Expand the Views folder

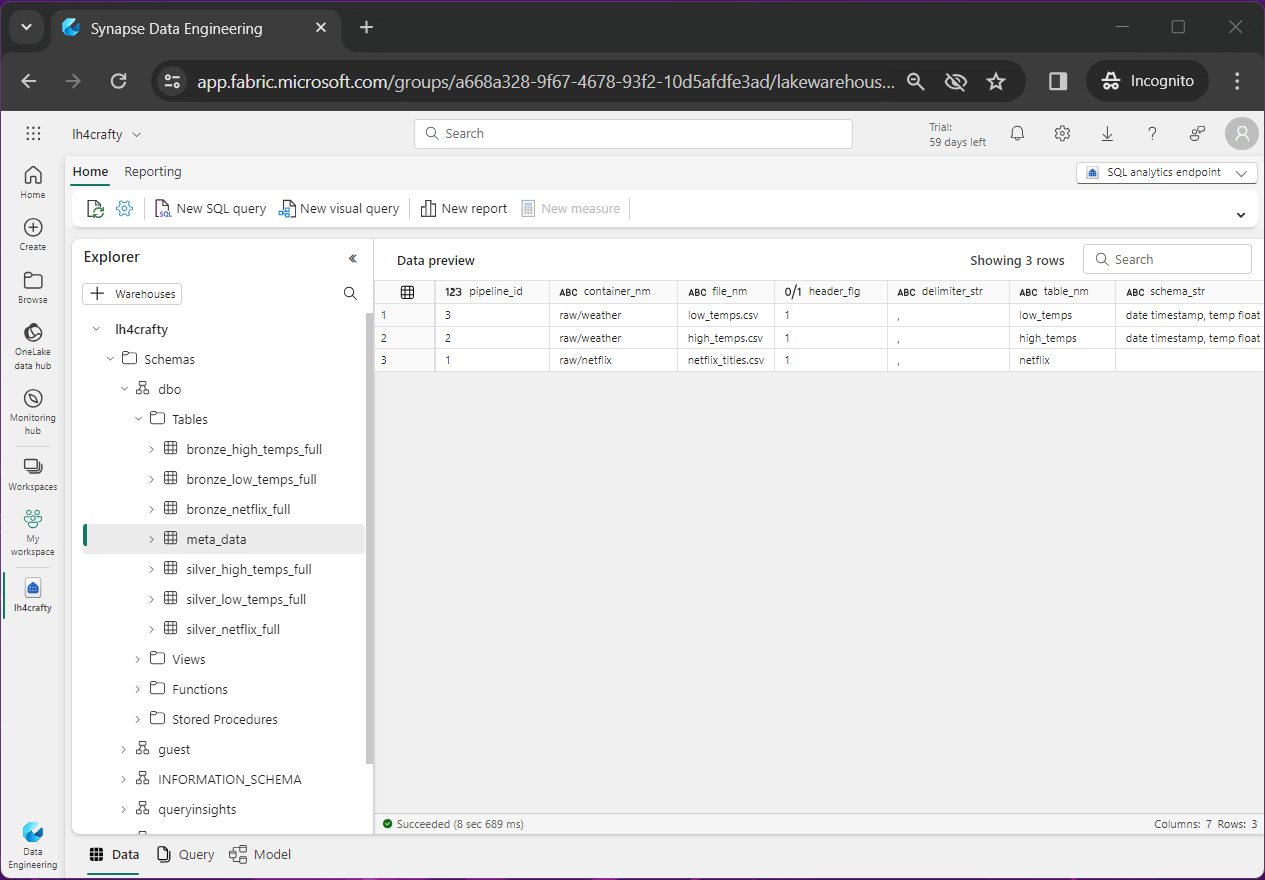click(138, 659)
